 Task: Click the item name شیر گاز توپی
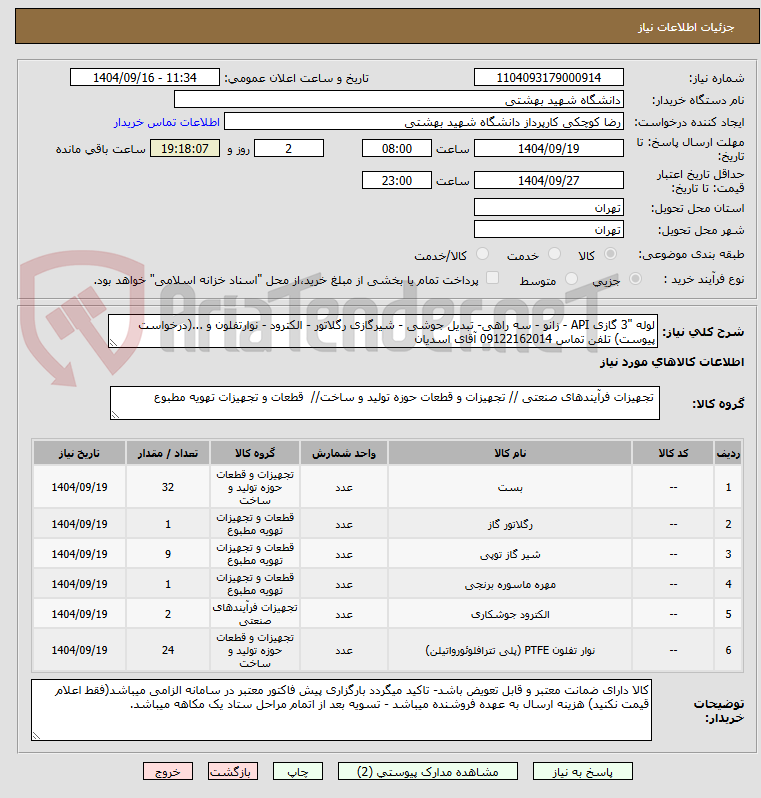coord(510,554)
